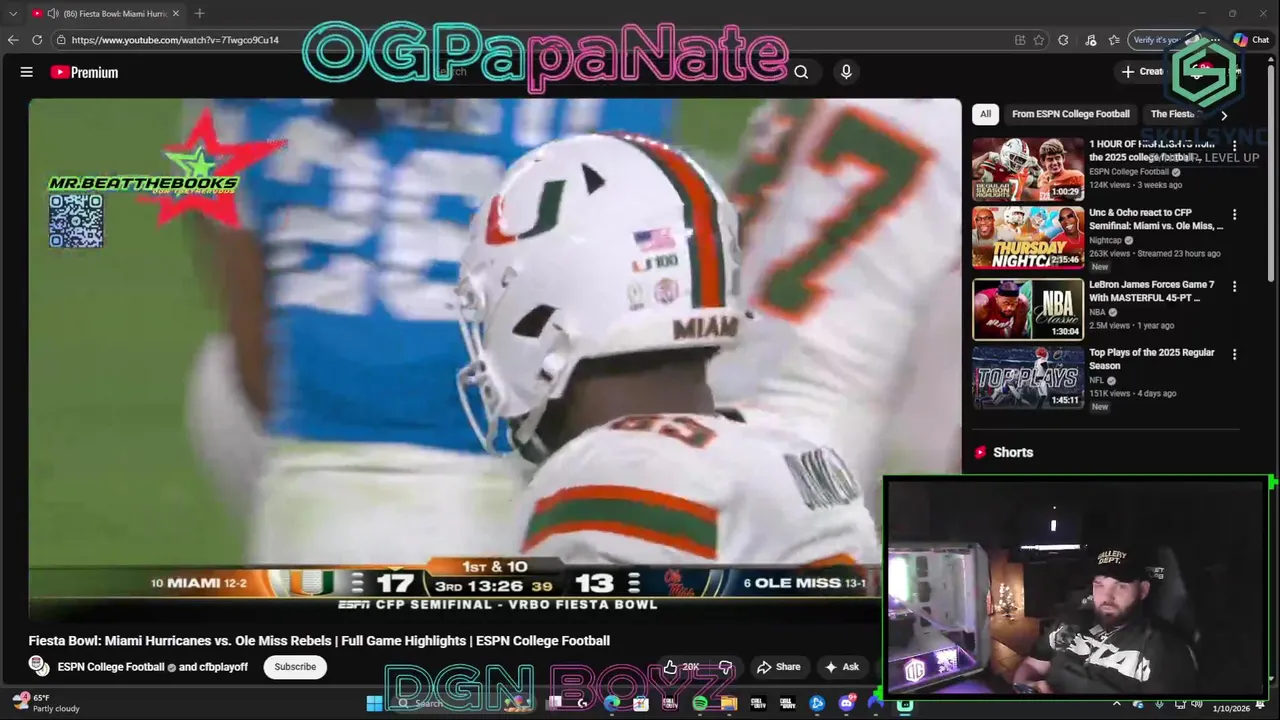Share the Fiesta Bowl video
Viewport: 1280px width, 720px height.
(x=779, y=667)
